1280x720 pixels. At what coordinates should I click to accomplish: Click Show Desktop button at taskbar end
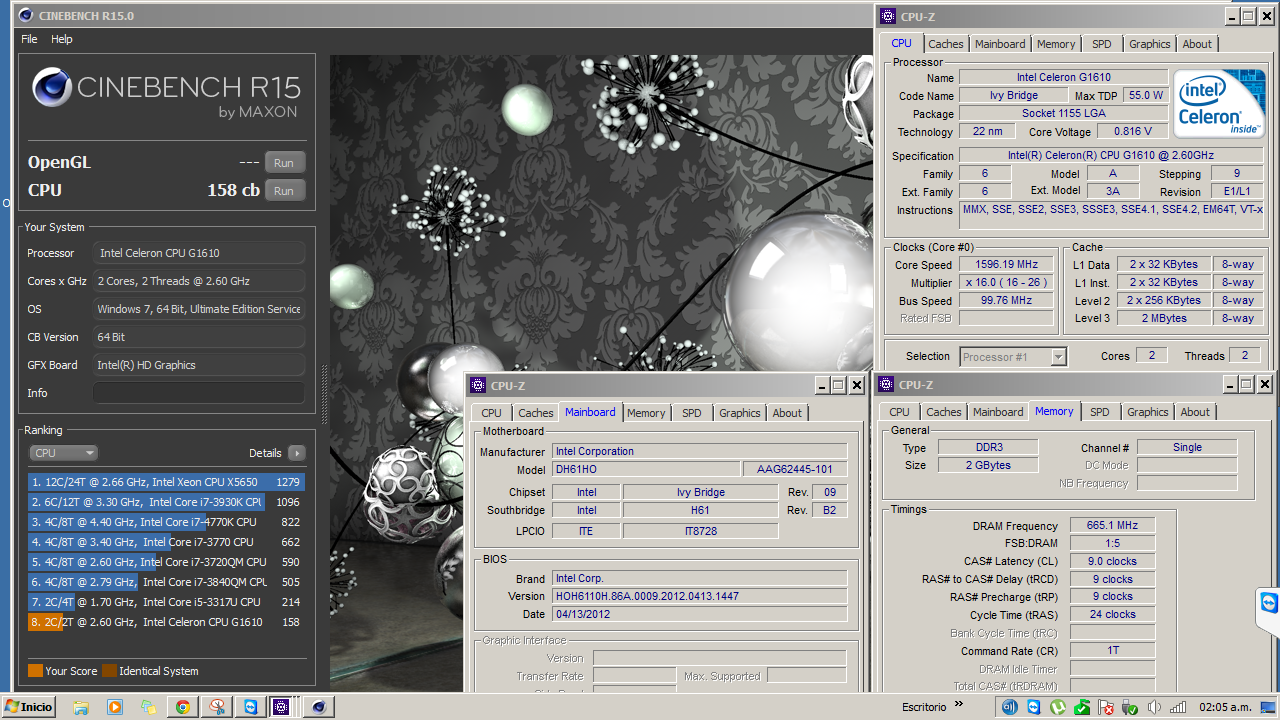click(1268, 707)
